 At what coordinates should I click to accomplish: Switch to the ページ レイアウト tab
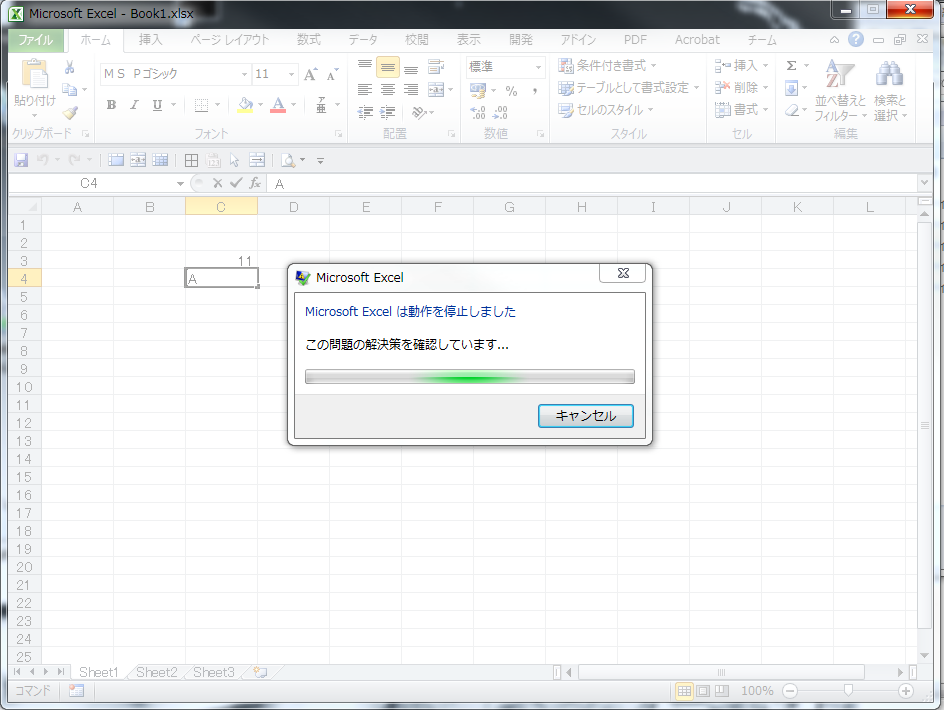click(229, 40)
